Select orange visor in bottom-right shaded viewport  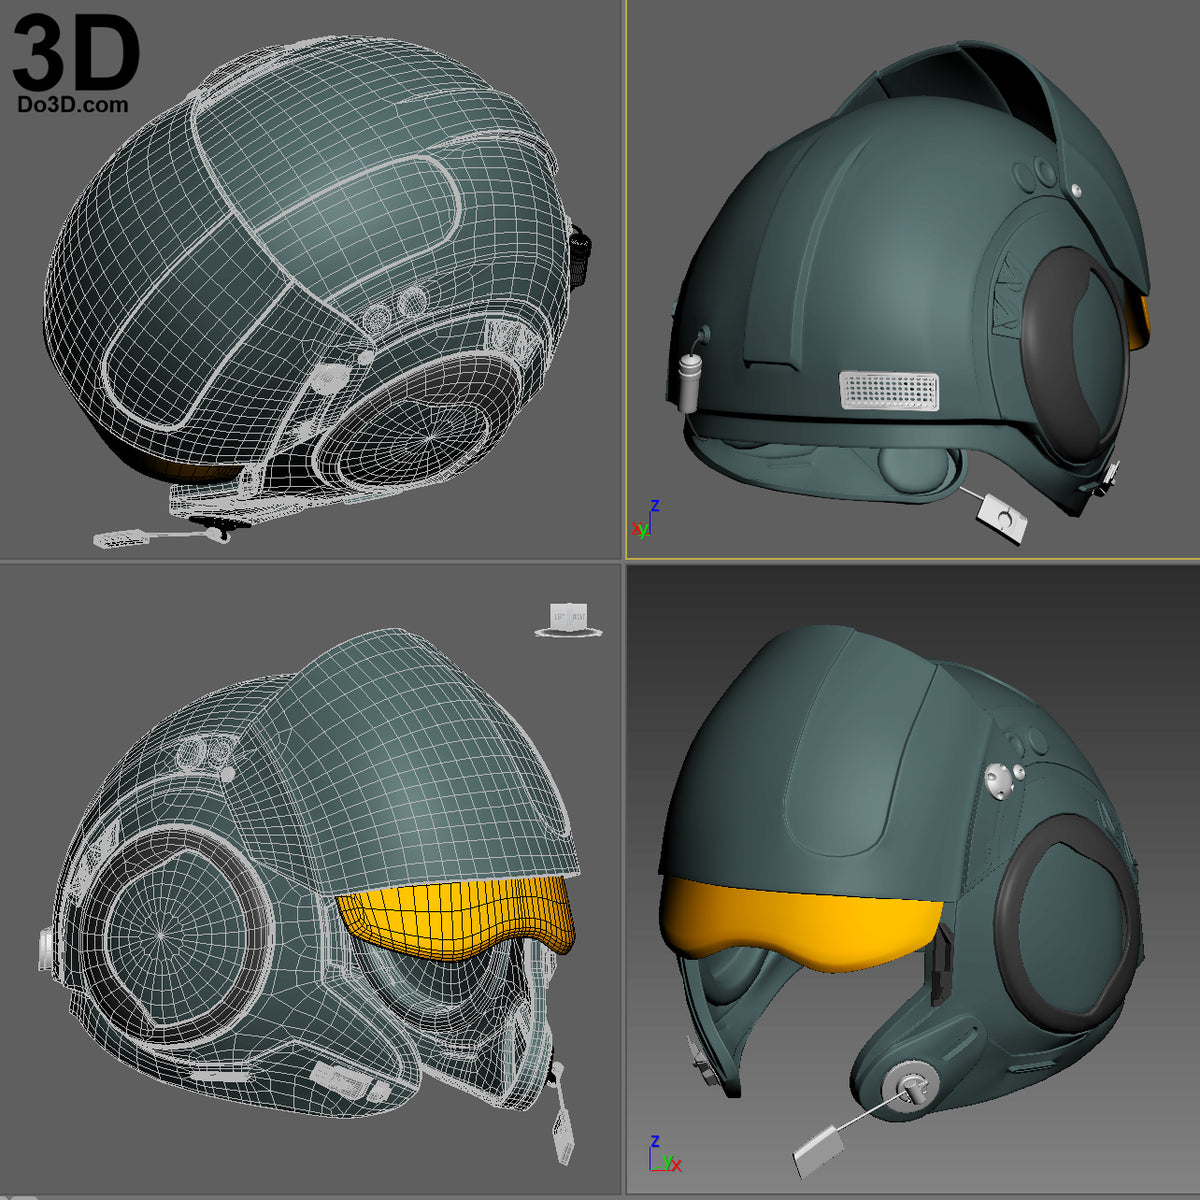tap(800, 923)
